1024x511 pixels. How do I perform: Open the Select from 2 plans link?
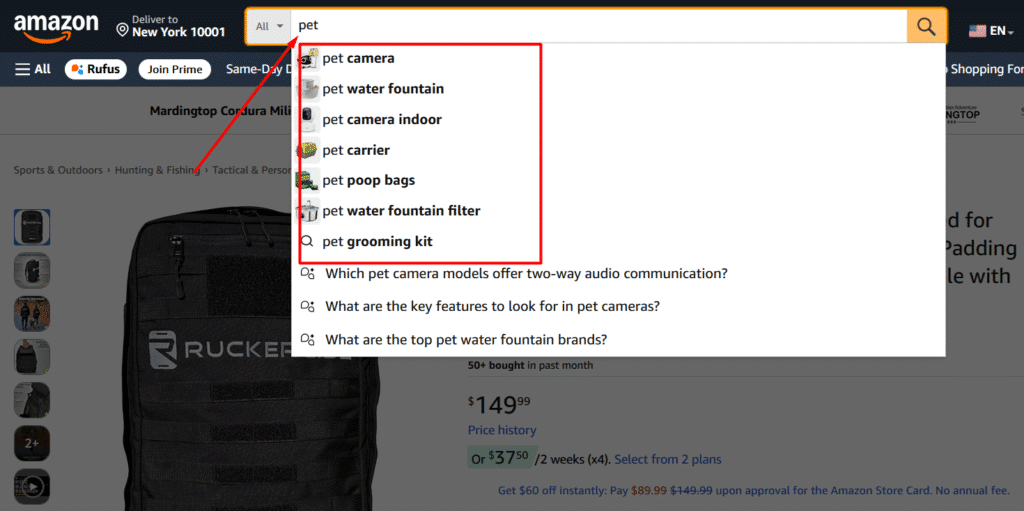pyautogui.click(x=667, y=459)
